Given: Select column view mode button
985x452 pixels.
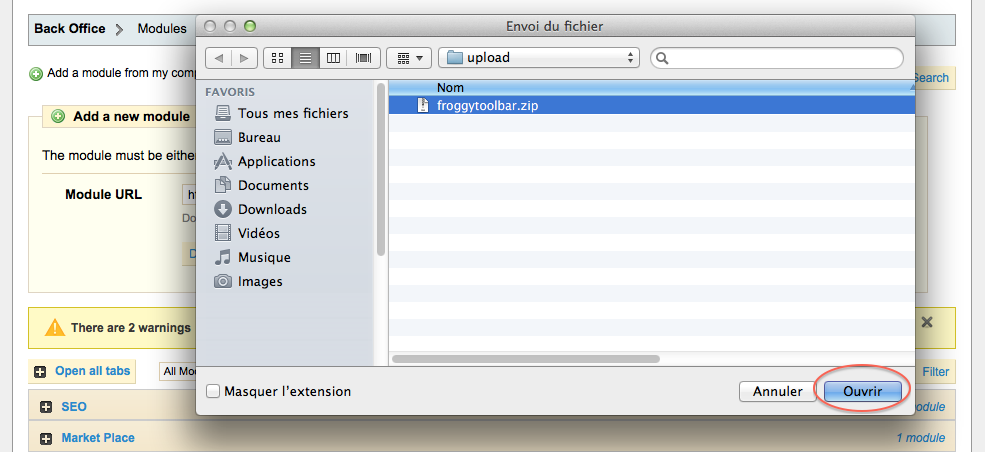Looking at the screenshot, I should [334, 58].
